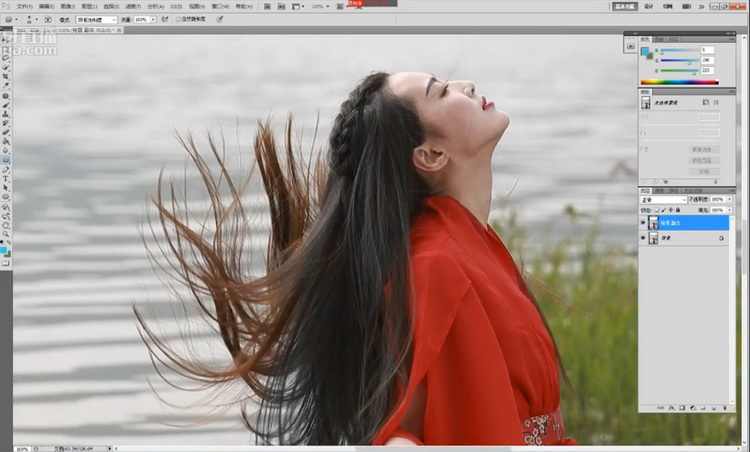
Task: Open the File menu
Action: coord(25,6)
